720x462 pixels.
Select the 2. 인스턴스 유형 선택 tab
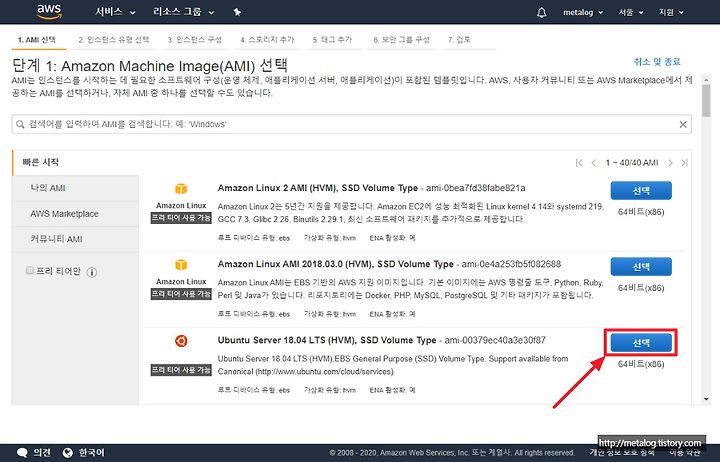coord(113,40)
